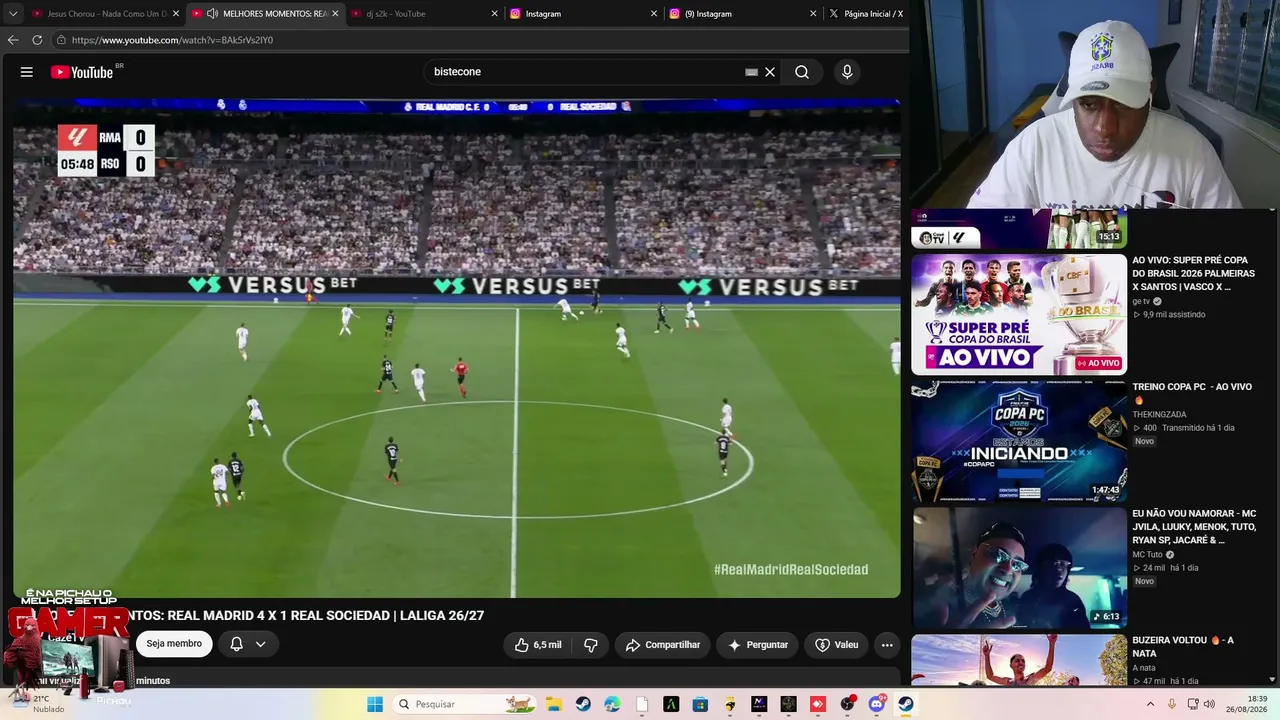Open File Explorer from taskbar
The height and width of the screenshot is (720, 1280).
tap(554, 704)
